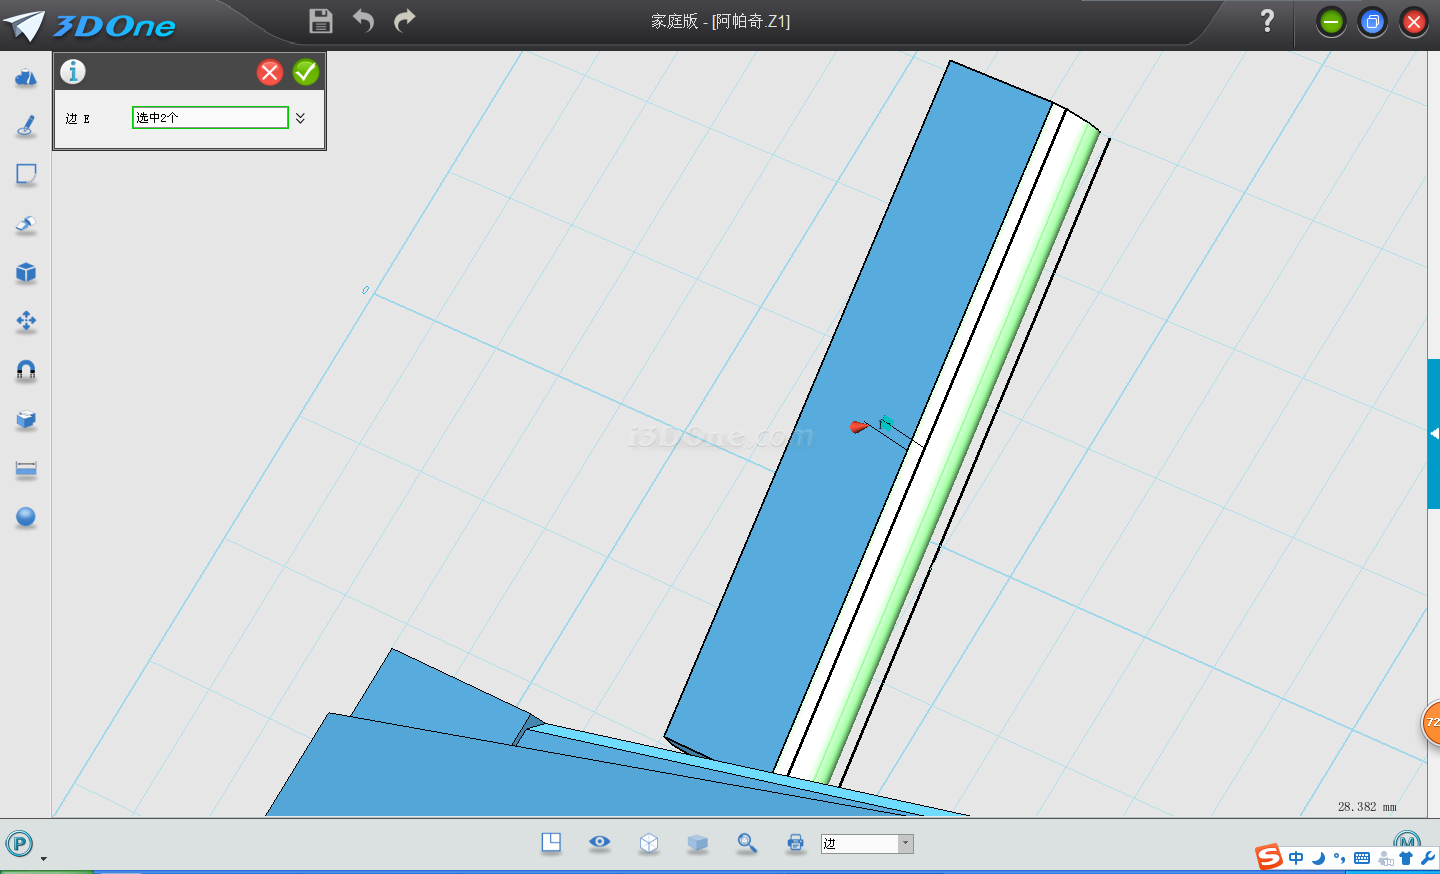Click Sogou input method Chinese mode indicator
The image size is (1440, 874).
[x=1296, y=858]
